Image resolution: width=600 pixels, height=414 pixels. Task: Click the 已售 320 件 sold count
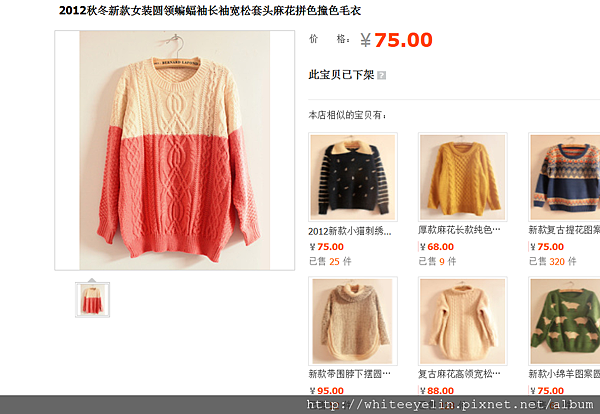(552, 261)
